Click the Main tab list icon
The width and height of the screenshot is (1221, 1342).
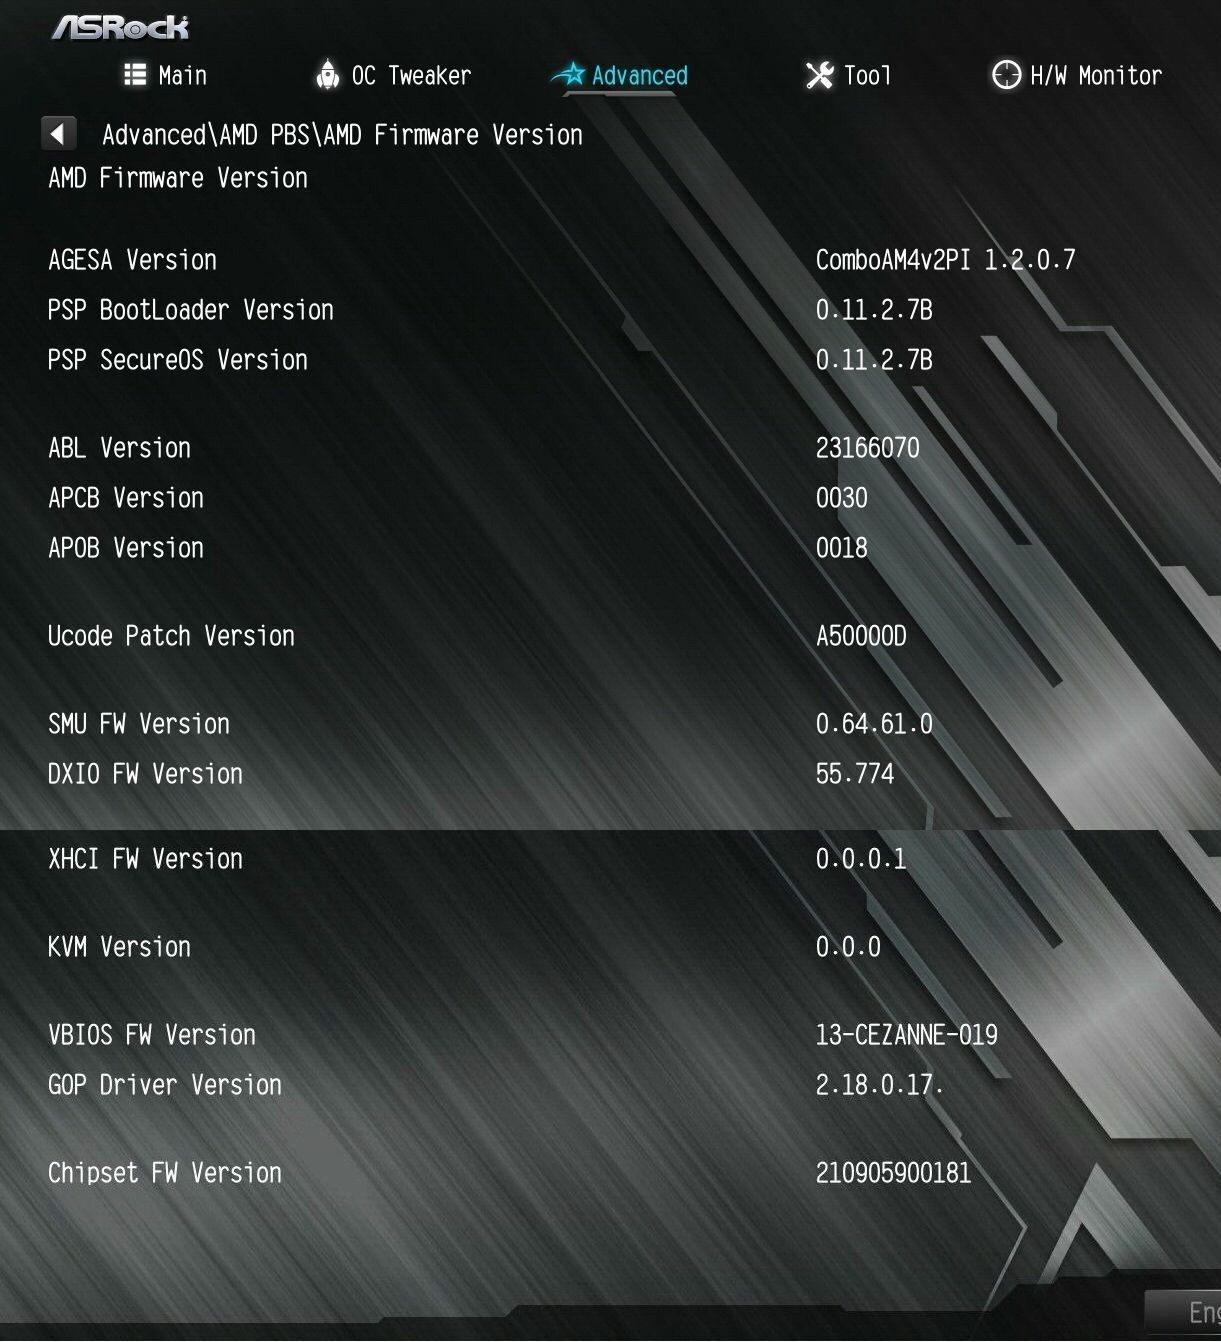click(135, 74)
